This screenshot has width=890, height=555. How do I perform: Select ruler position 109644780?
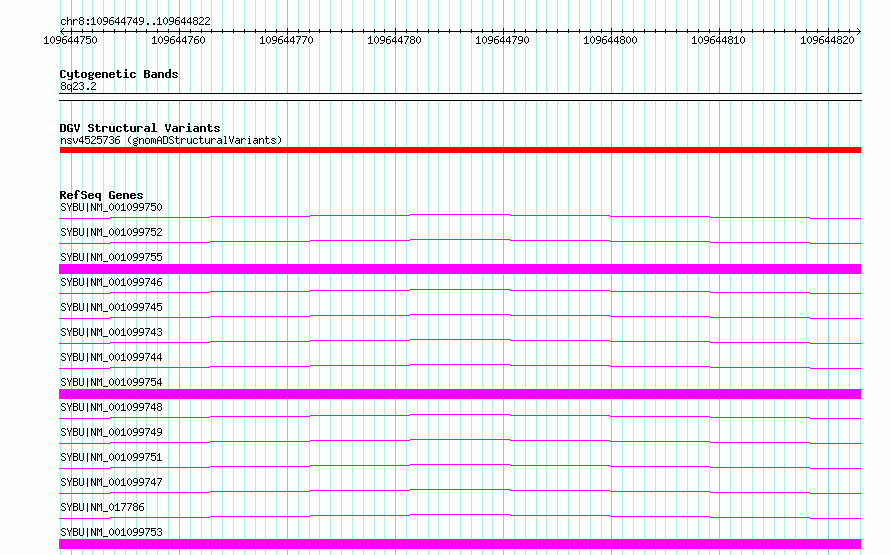click(x=394, y=40)
